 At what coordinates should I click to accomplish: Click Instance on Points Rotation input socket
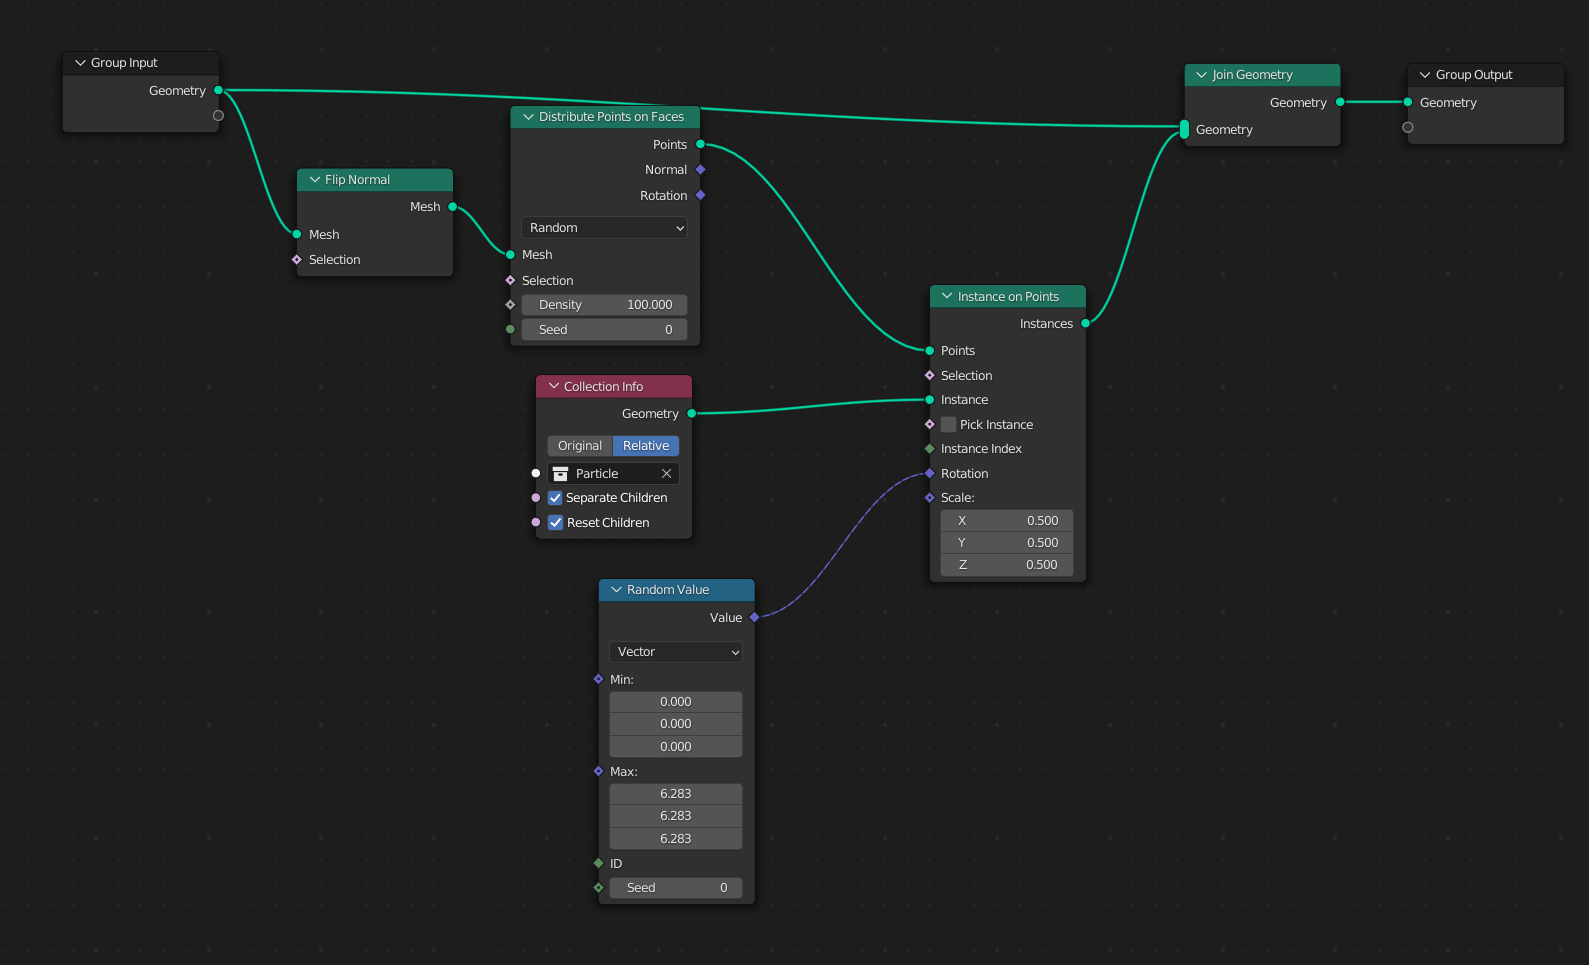point(929,473)
